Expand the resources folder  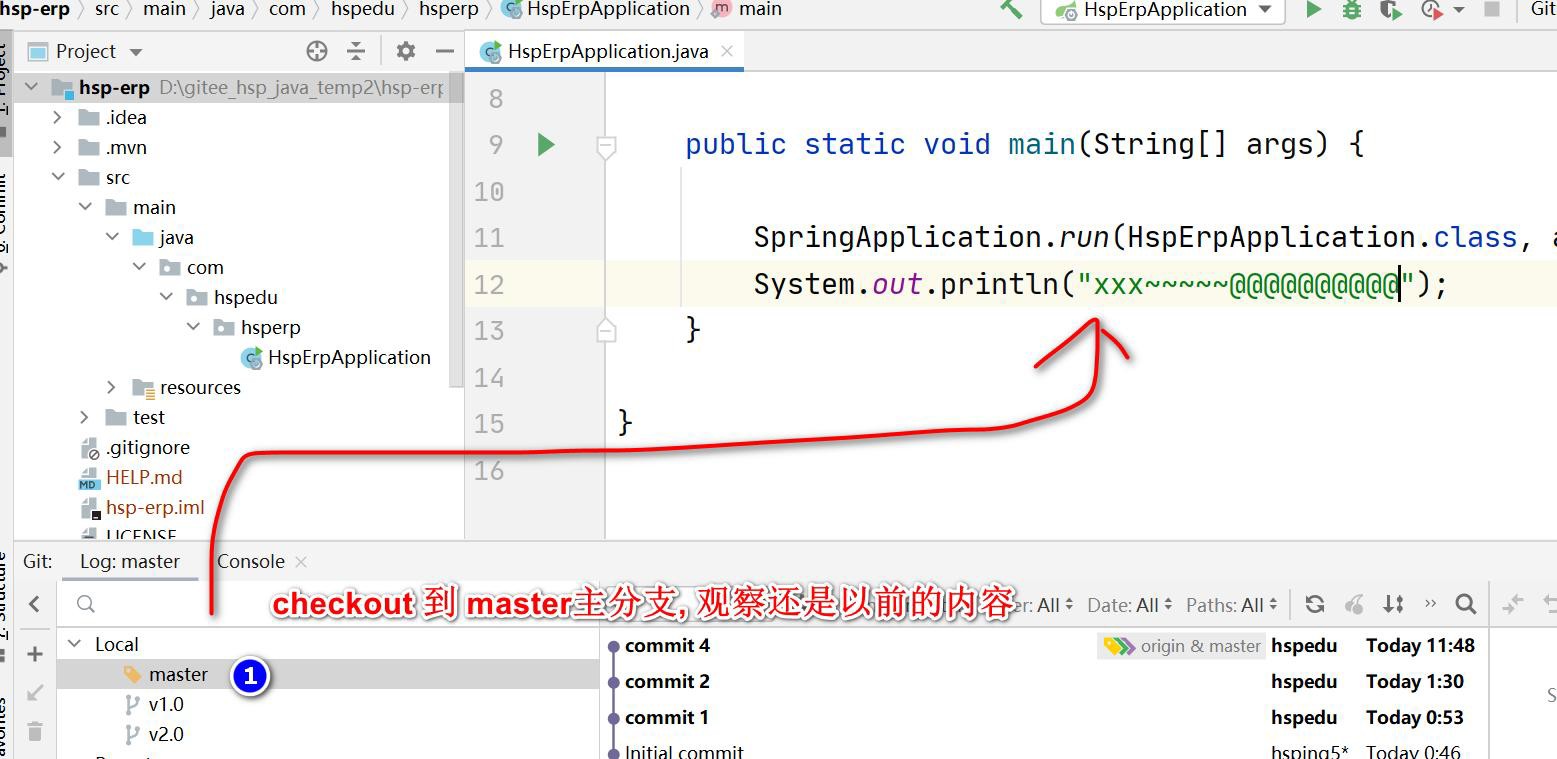pos(112,387)
